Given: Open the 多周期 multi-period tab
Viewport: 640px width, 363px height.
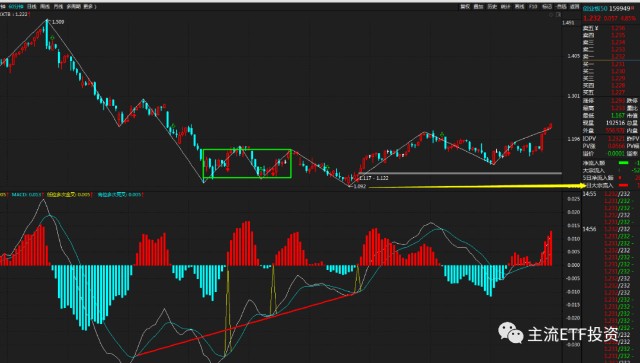Looking at the screenshot, I should 74,7.
